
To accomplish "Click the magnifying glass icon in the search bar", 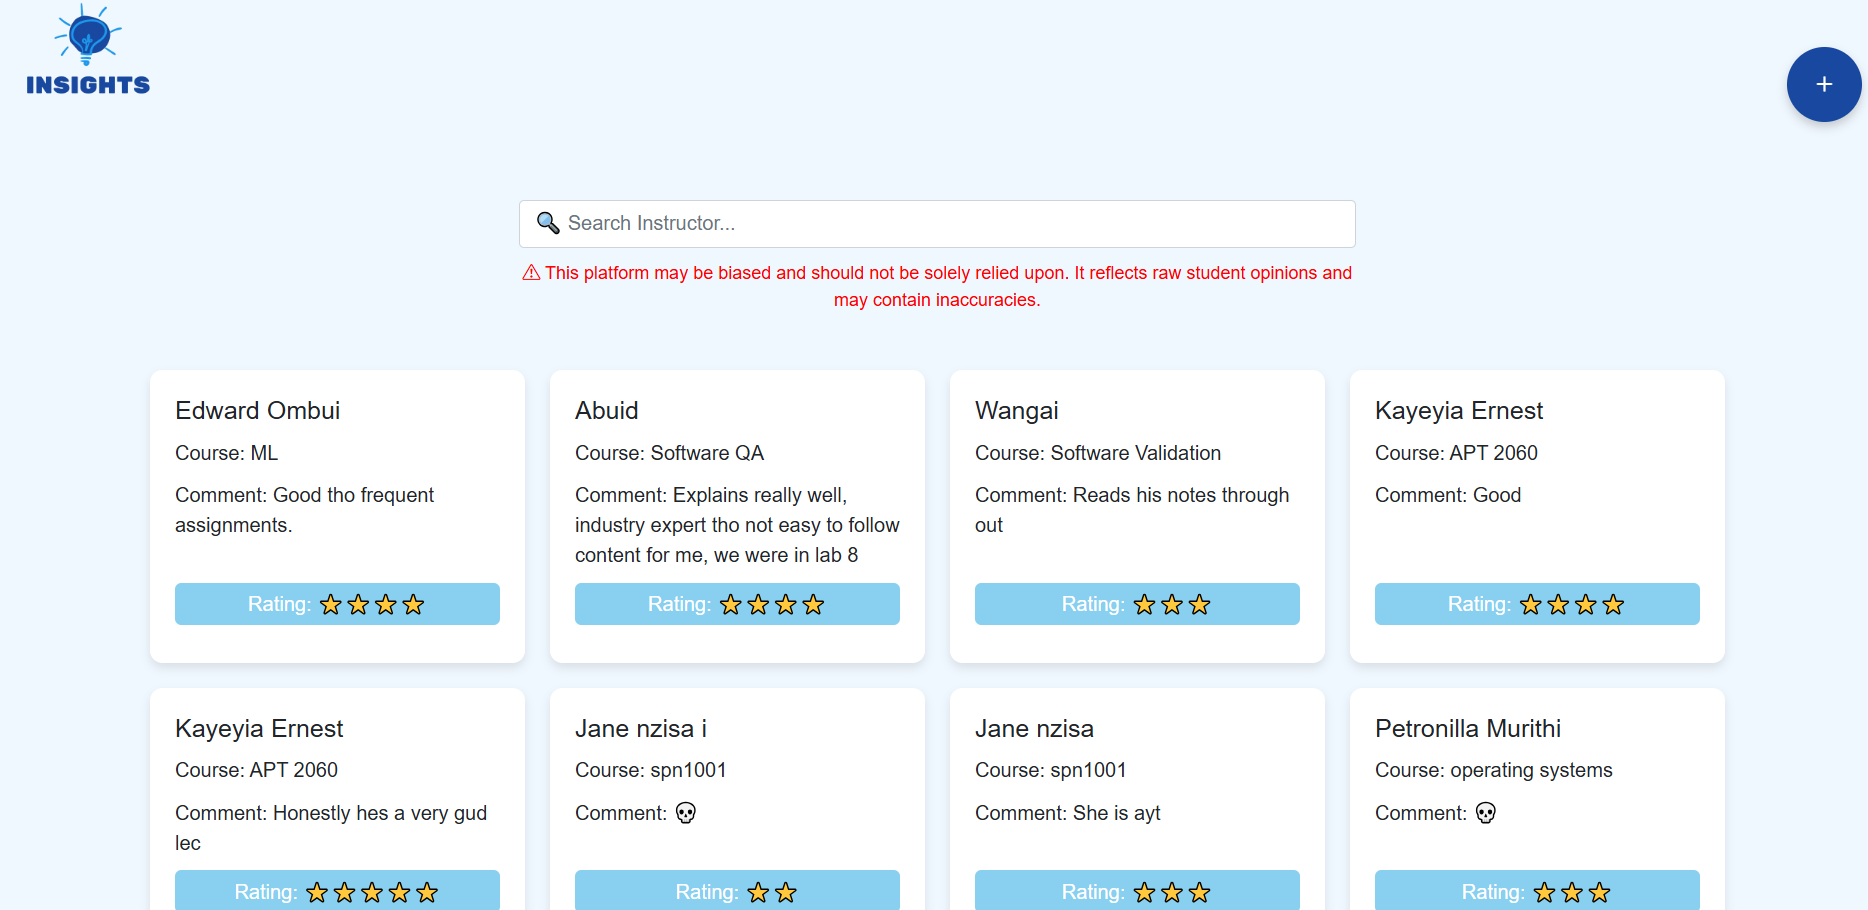I will (x=548, y=223).
